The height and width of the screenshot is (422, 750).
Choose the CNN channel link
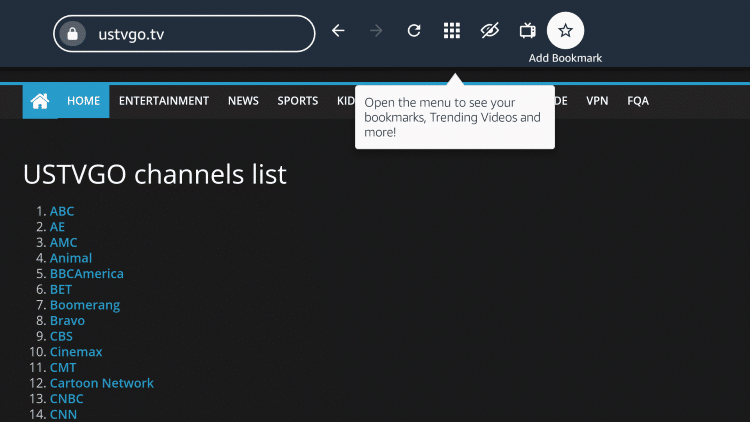(63, 414)
